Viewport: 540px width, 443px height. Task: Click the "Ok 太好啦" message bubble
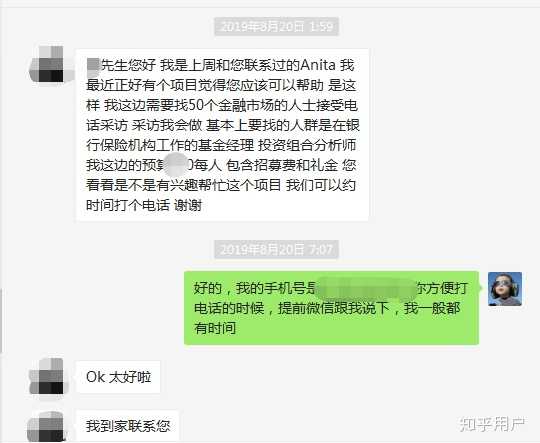pyautogui.click(x=118, y=377)
